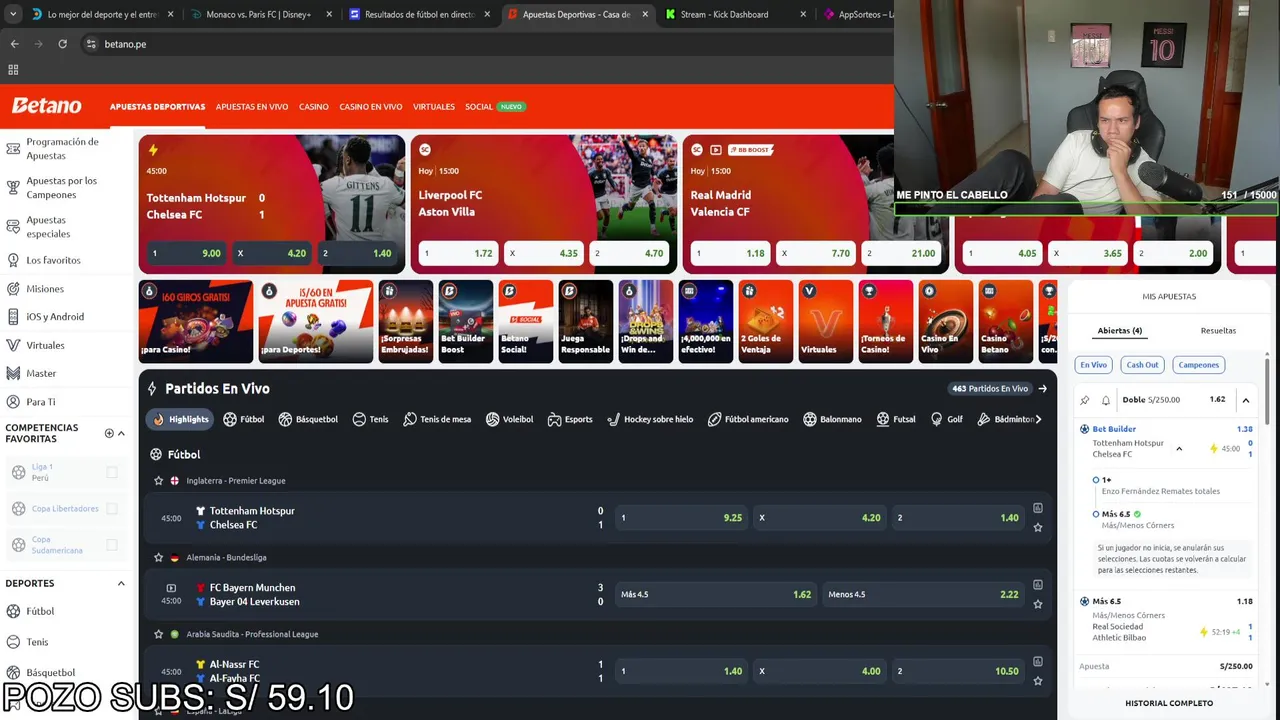Select Tenis de mesa sport filter
1280x720 pixels.
tap(437, 419)
